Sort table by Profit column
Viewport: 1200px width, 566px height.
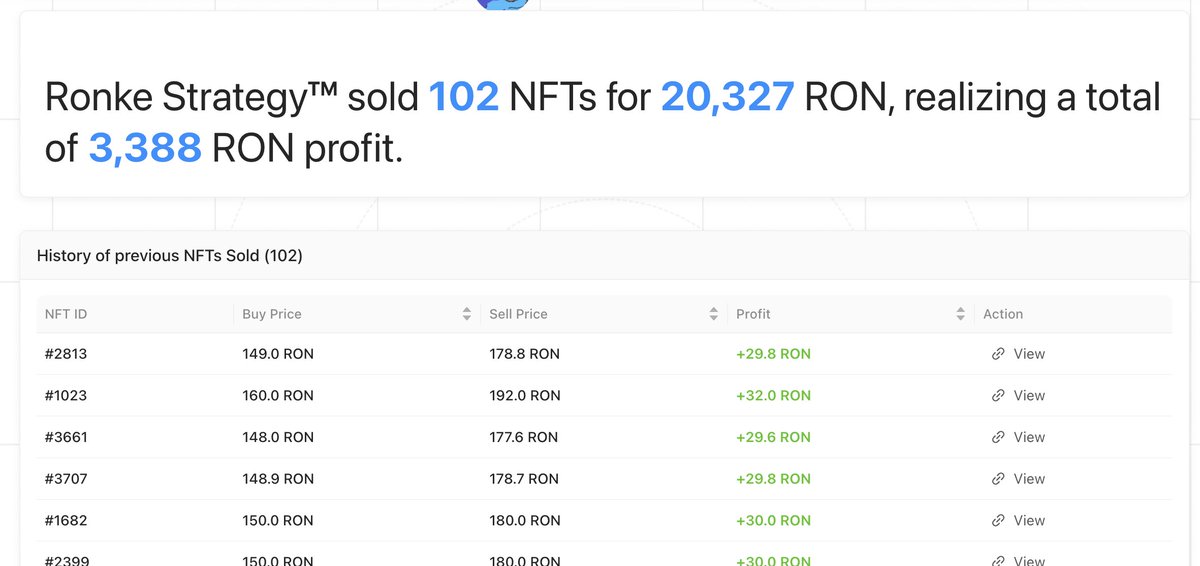(x=960, y=314)
